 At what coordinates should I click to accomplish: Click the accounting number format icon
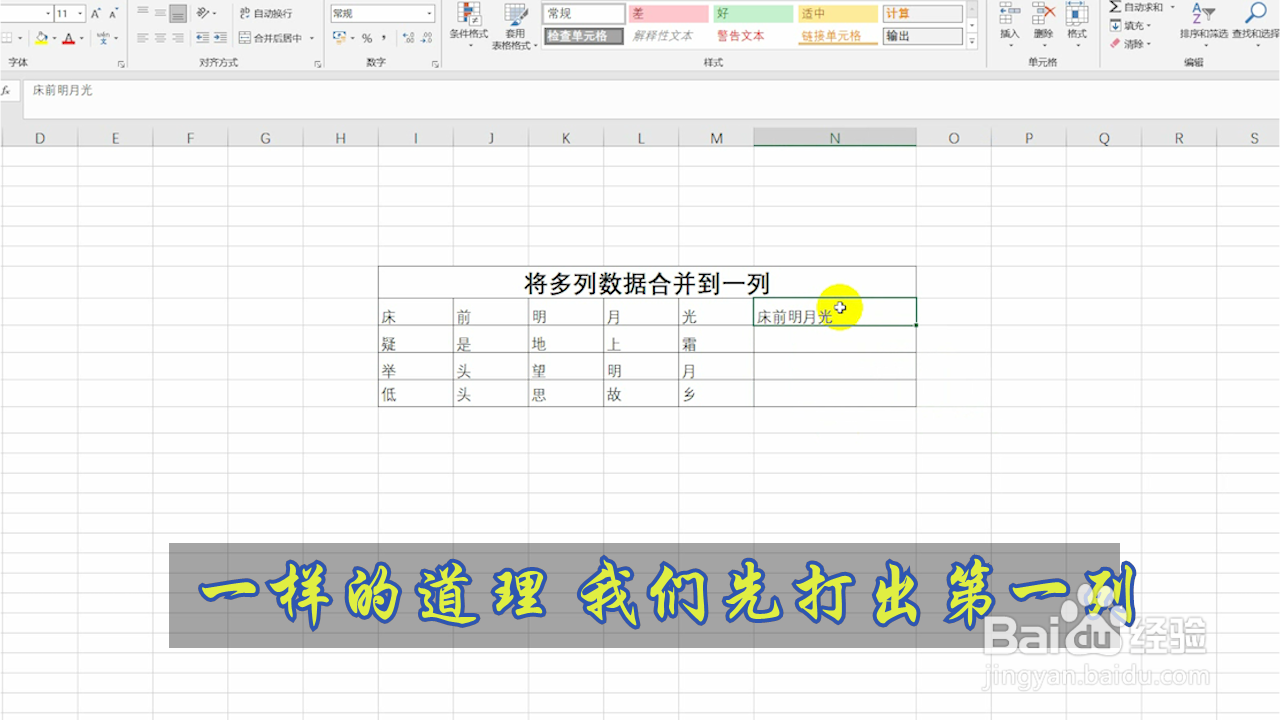pyautogui.click(x=339, y=38)
